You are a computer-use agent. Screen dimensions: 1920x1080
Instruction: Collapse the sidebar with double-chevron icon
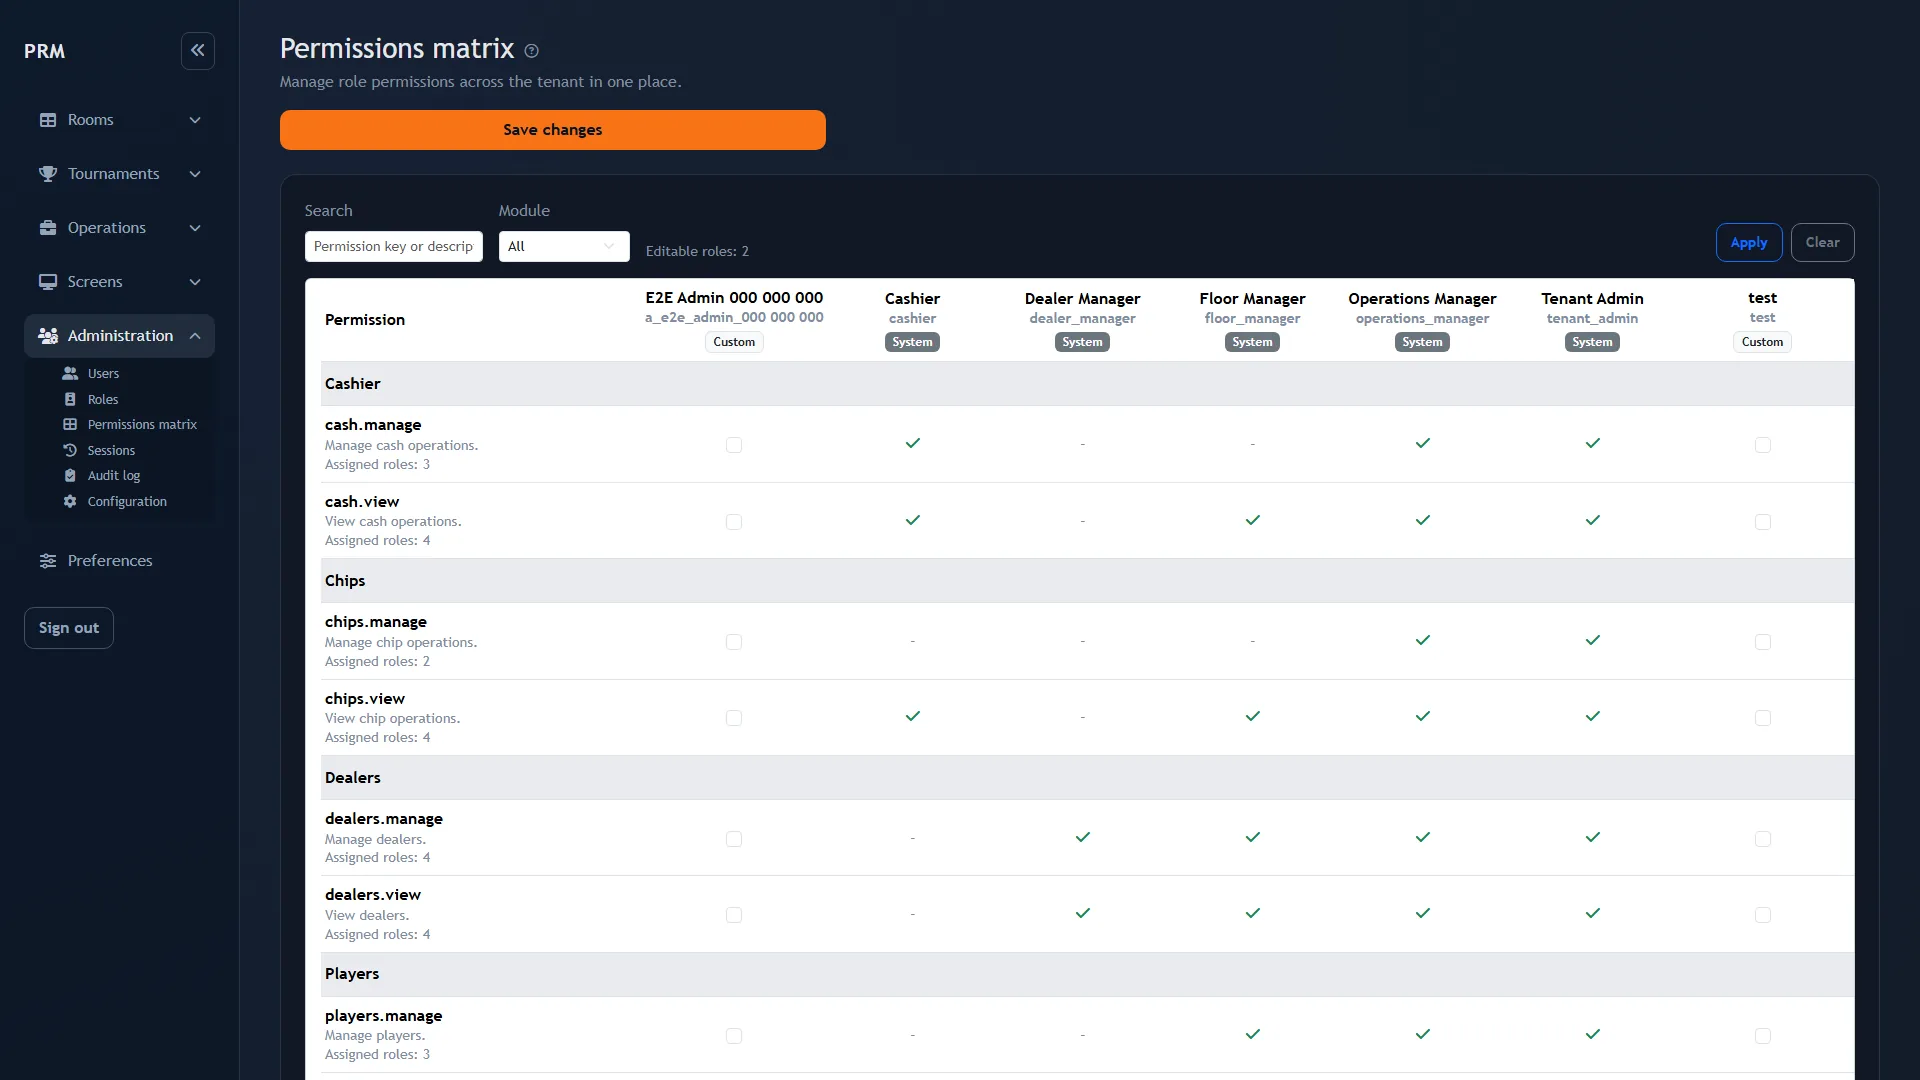(x=198, y=50)
